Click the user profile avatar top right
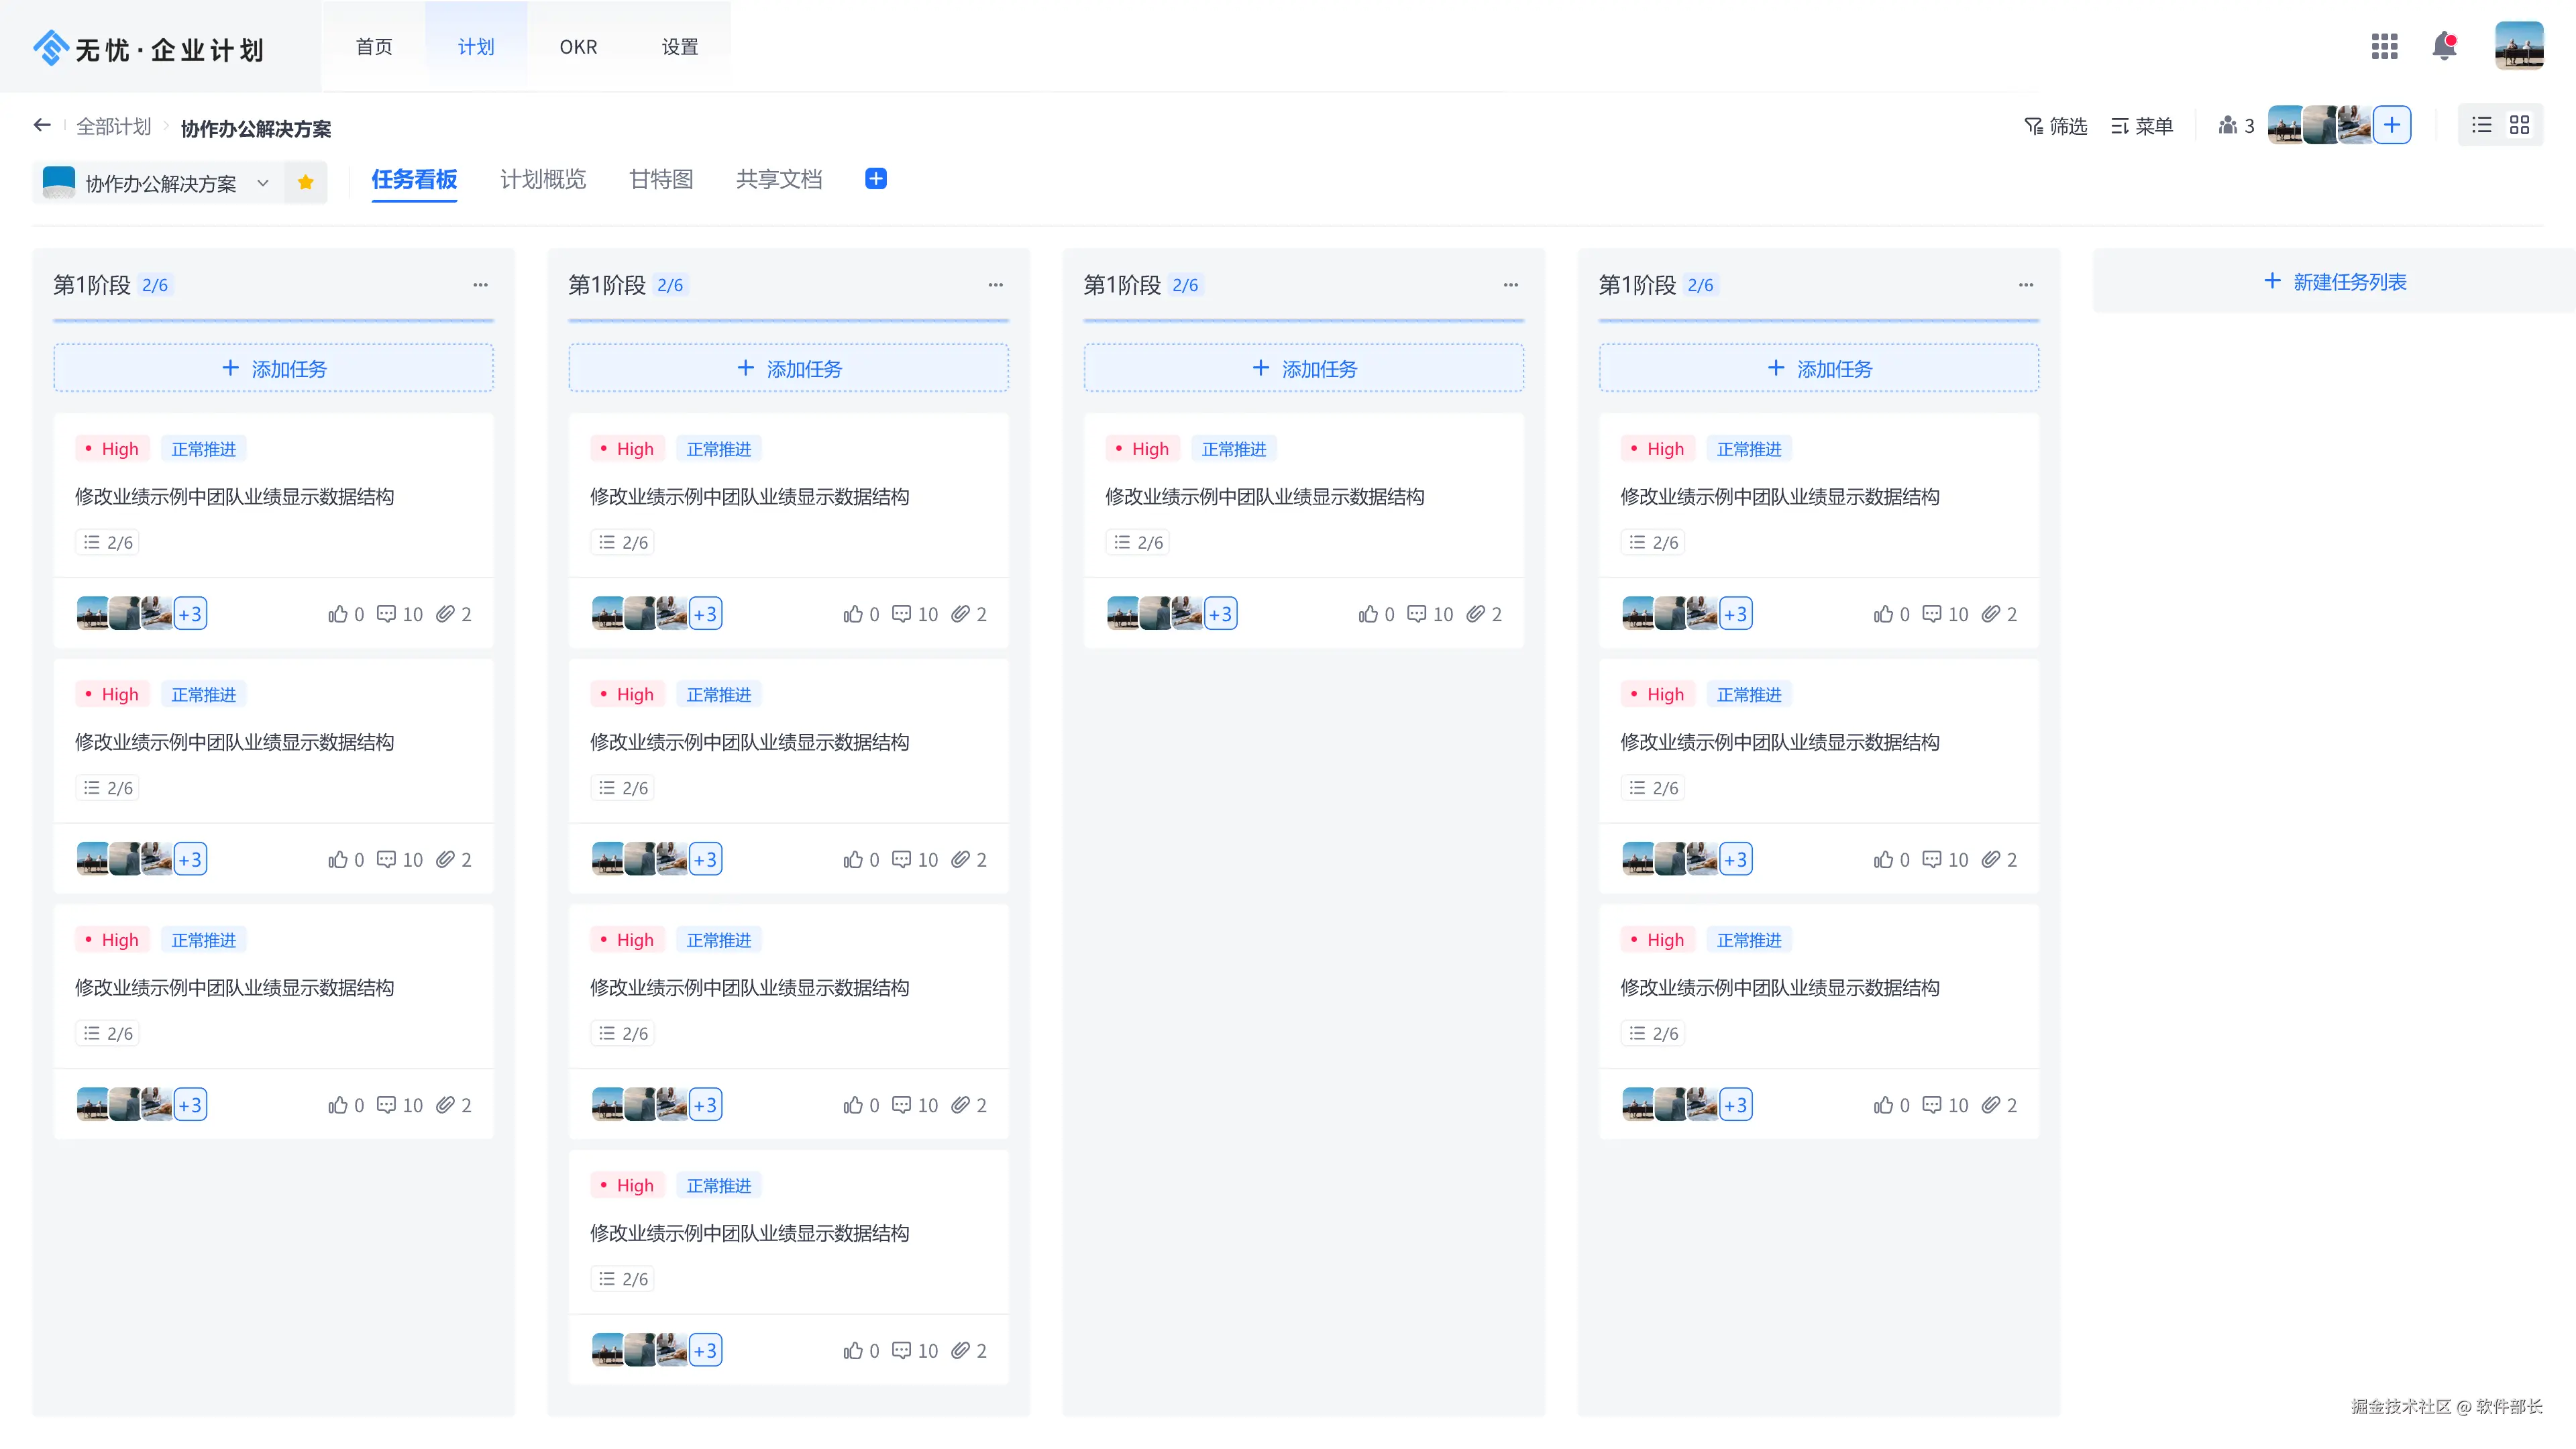This screenshot has height=1449, width=2576. [x=2518, y=46]
